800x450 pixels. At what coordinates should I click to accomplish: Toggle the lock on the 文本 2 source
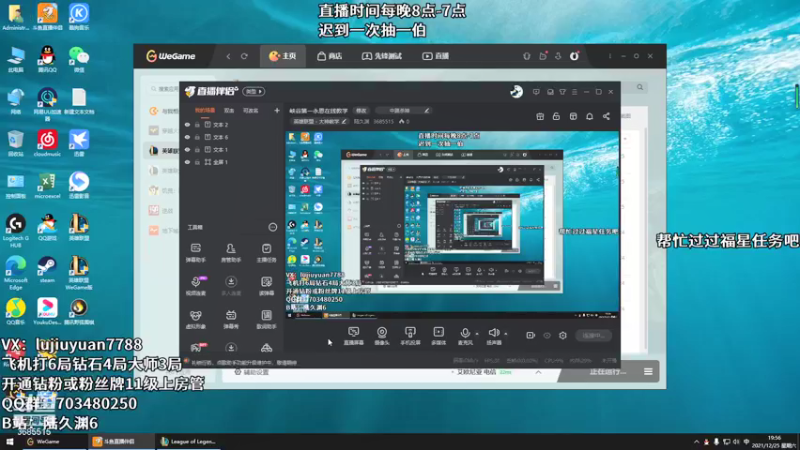pos(197,124)
